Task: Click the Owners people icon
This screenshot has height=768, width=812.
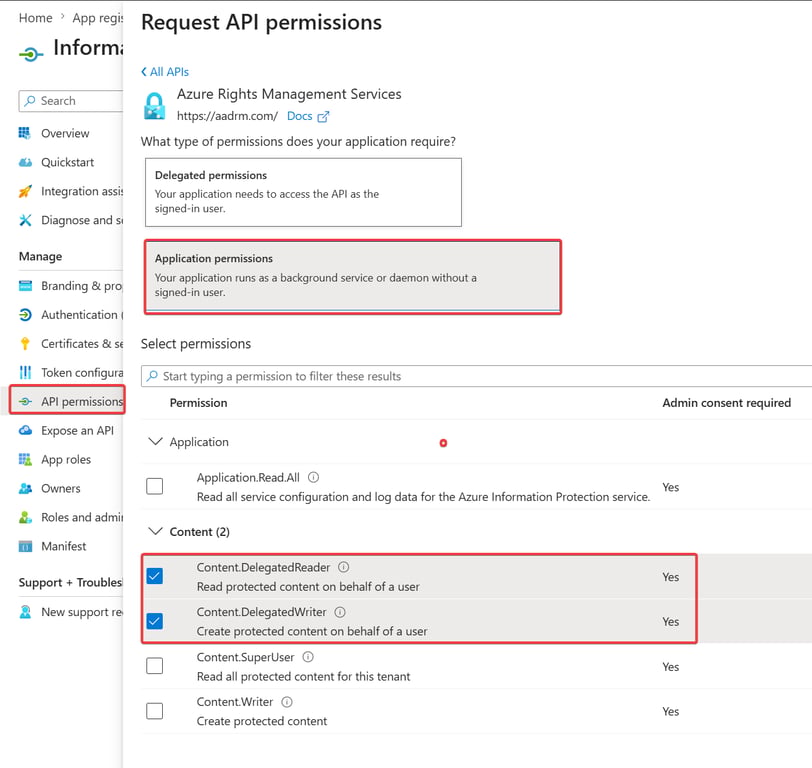Action: tap(25, 488)
